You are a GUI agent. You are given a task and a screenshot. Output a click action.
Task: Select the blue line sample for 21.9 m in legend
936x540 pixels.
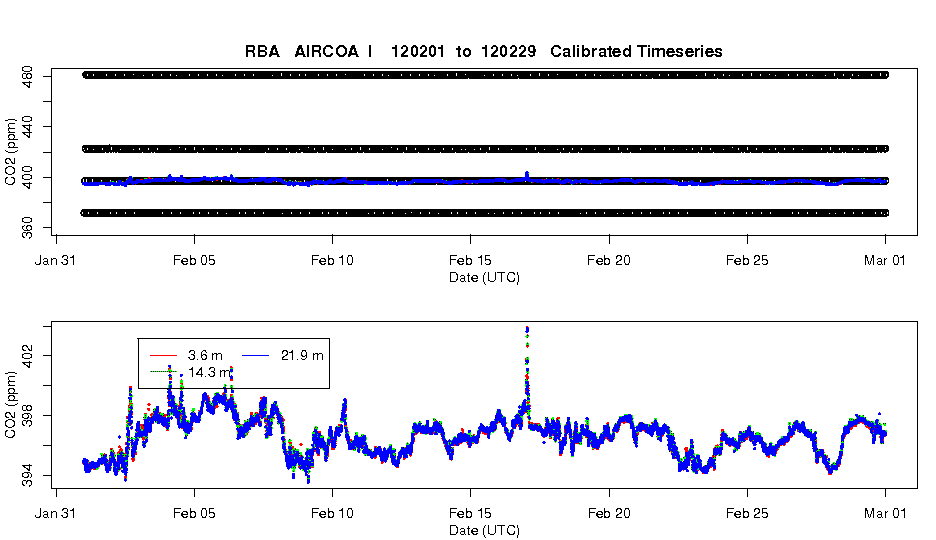click(x=255, y=356)
